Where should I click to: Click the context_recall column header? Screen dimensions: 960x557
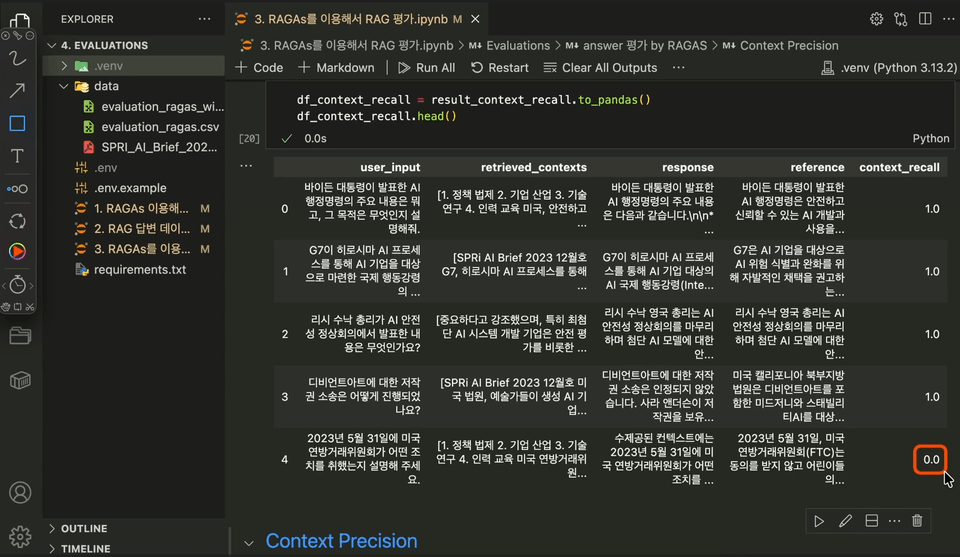pos(899,167)
